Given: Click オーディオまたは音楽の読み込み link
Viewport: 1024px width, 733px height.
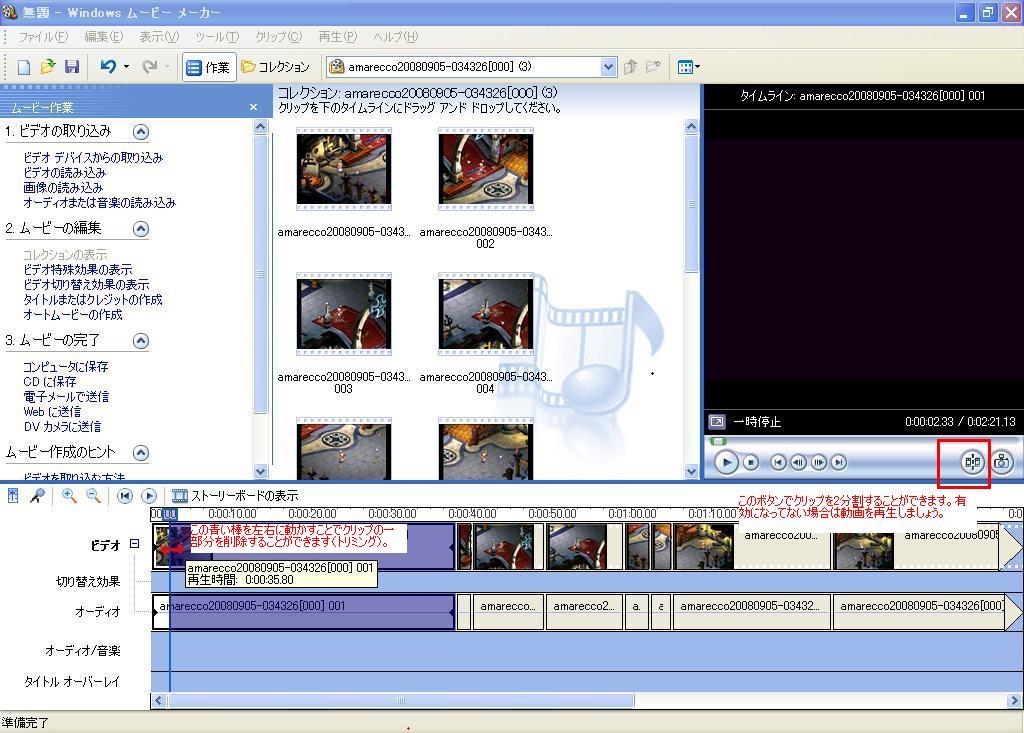Looking at the screenshot, I should point(99,203).
